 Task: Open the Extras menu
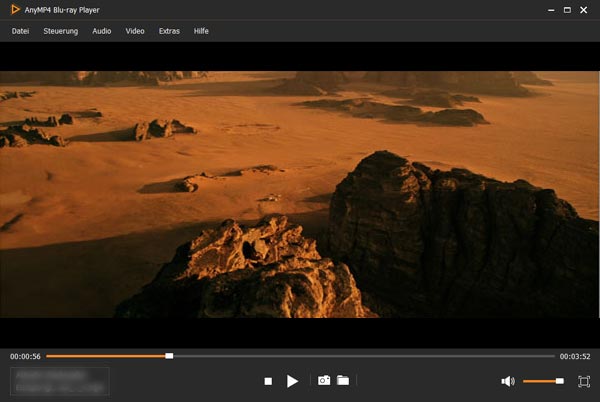point(169,31)
